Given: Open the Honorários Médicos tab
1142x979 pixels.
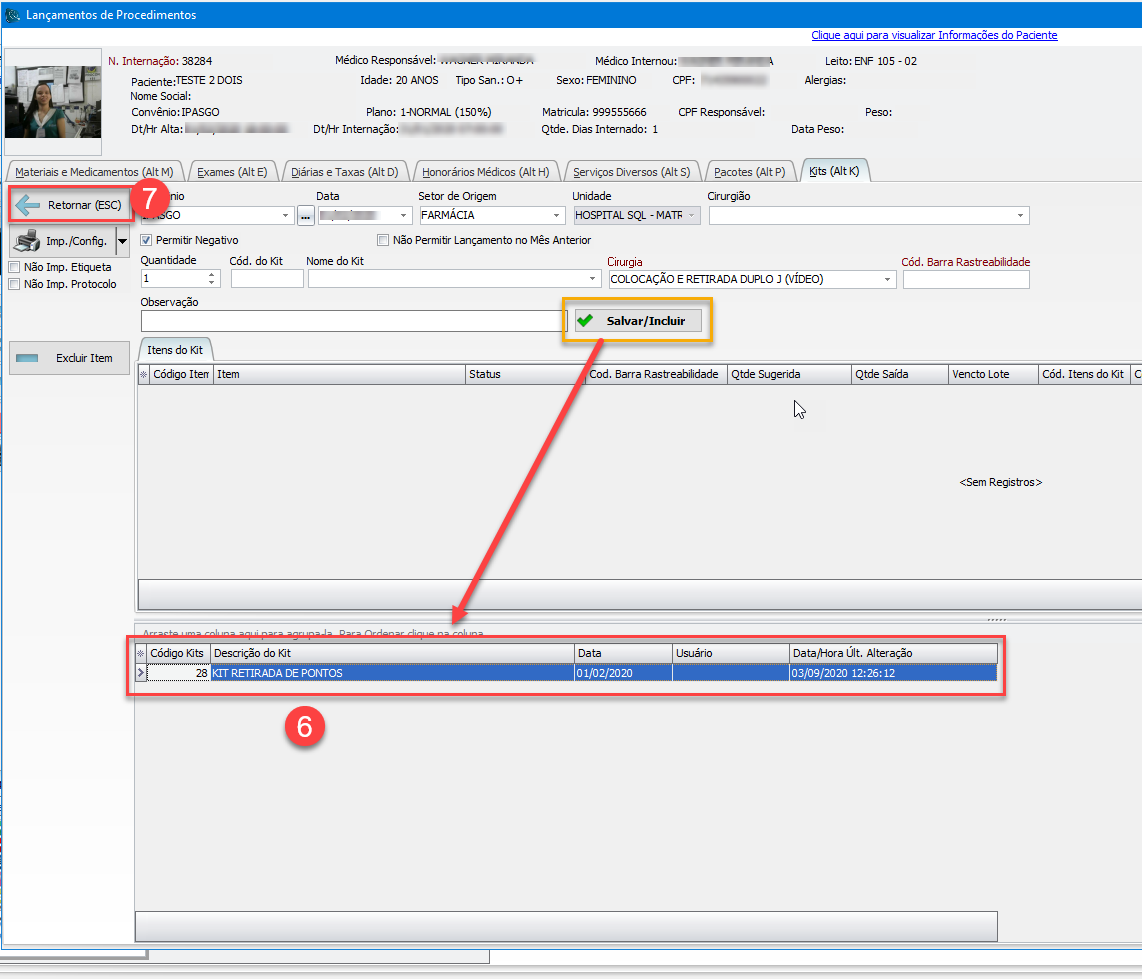Looking at the screenshot, I should click(x=485, y=172).
